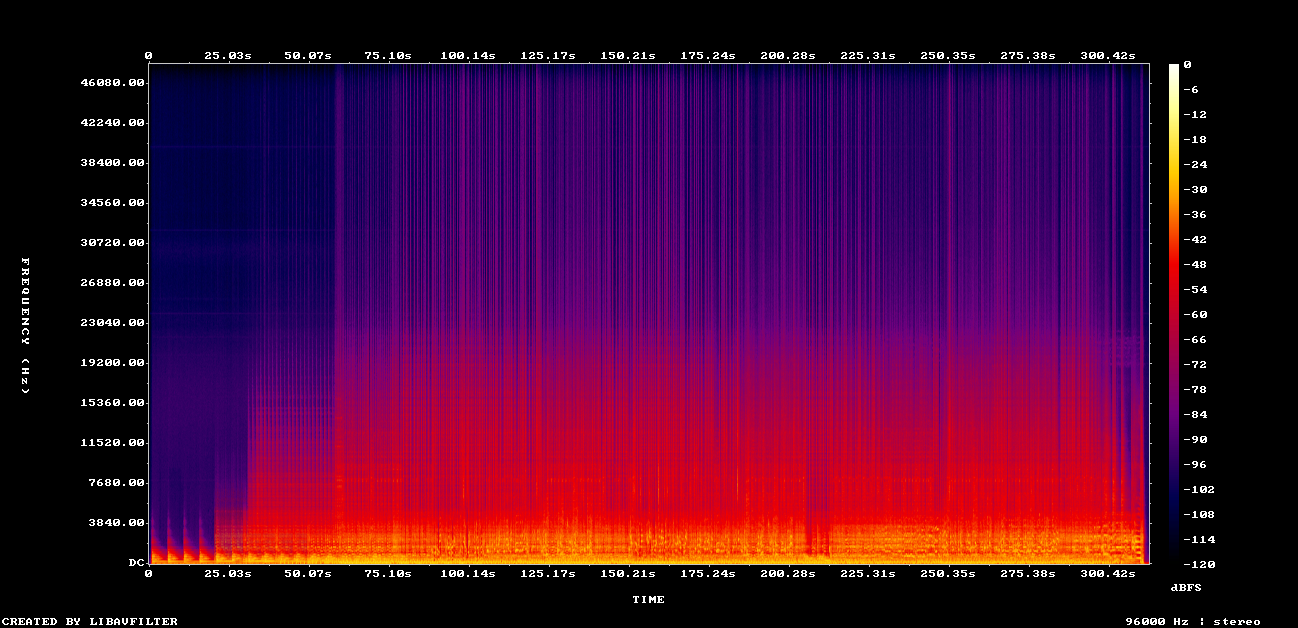Click the TIME axis title
This screenshot has width=1298, height=628.
pos(648,600)
